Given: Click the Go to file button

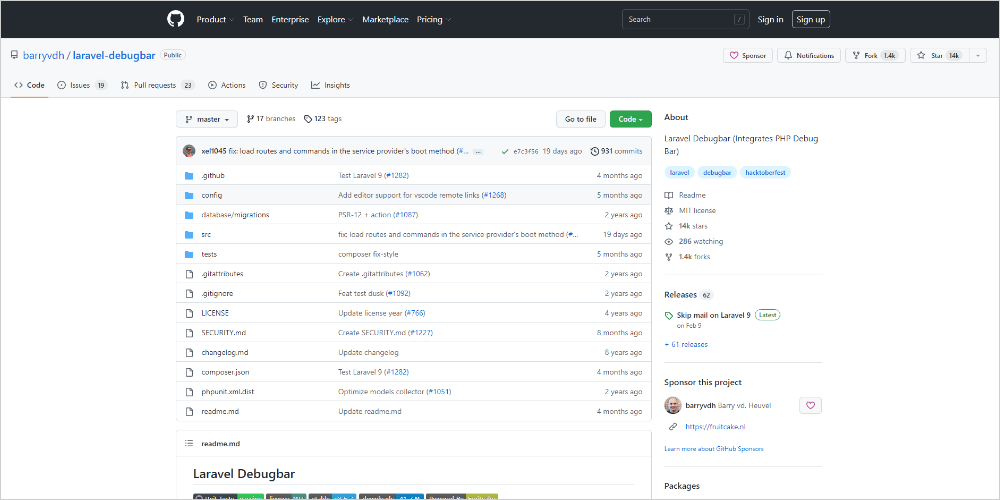Looking at the screenshot, I should pos(580,119).
